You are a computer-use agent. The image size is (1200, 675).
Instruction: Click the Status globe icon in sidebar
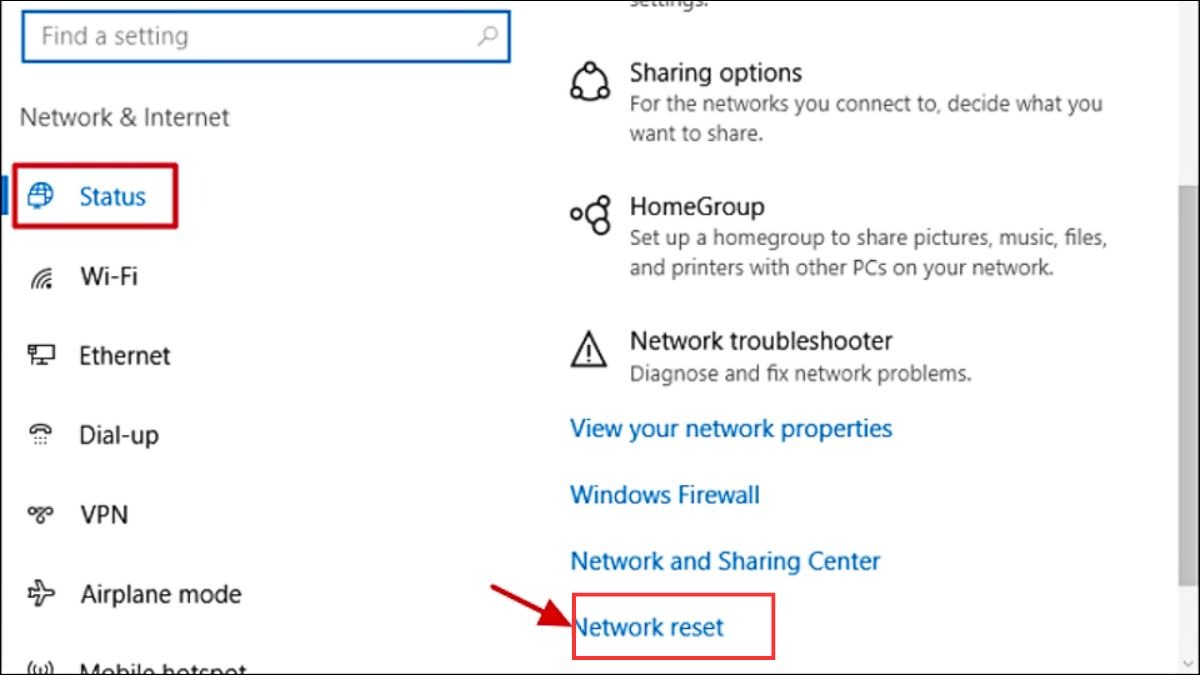(41, 196)
